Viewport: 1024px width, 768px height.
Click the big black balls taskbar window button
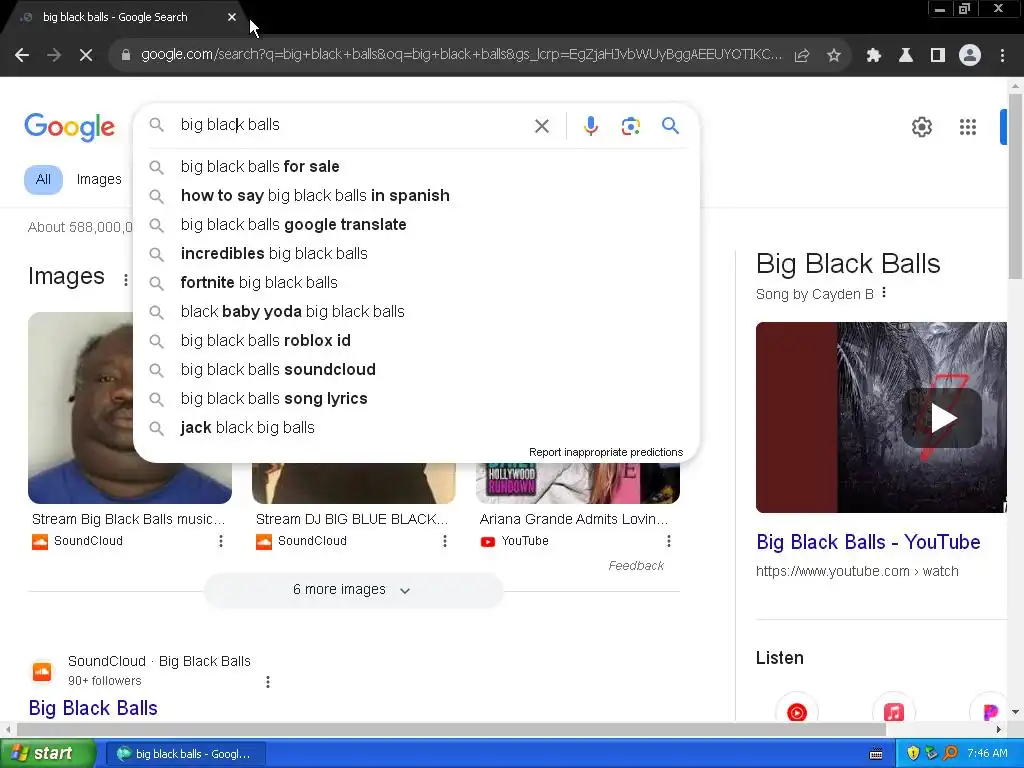pos(185,754)
